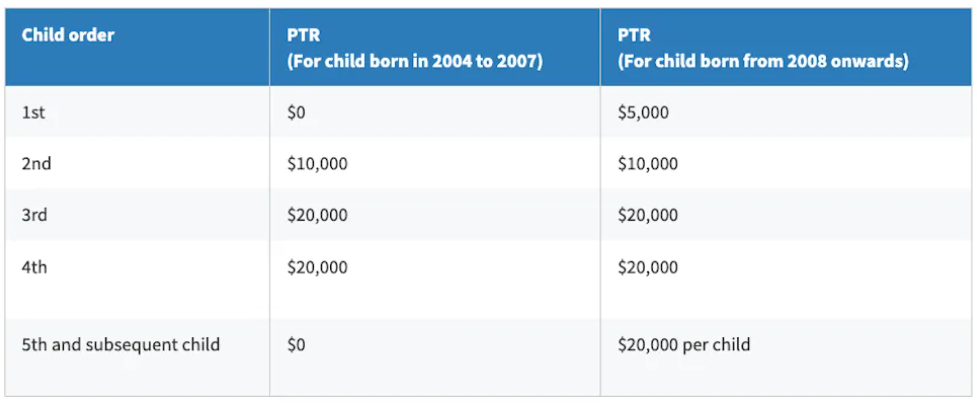Screen dimensions: 977x405
Task: Click the $0 value in the 1st child row
Action: pyautogui.click(x=297, y=112)
